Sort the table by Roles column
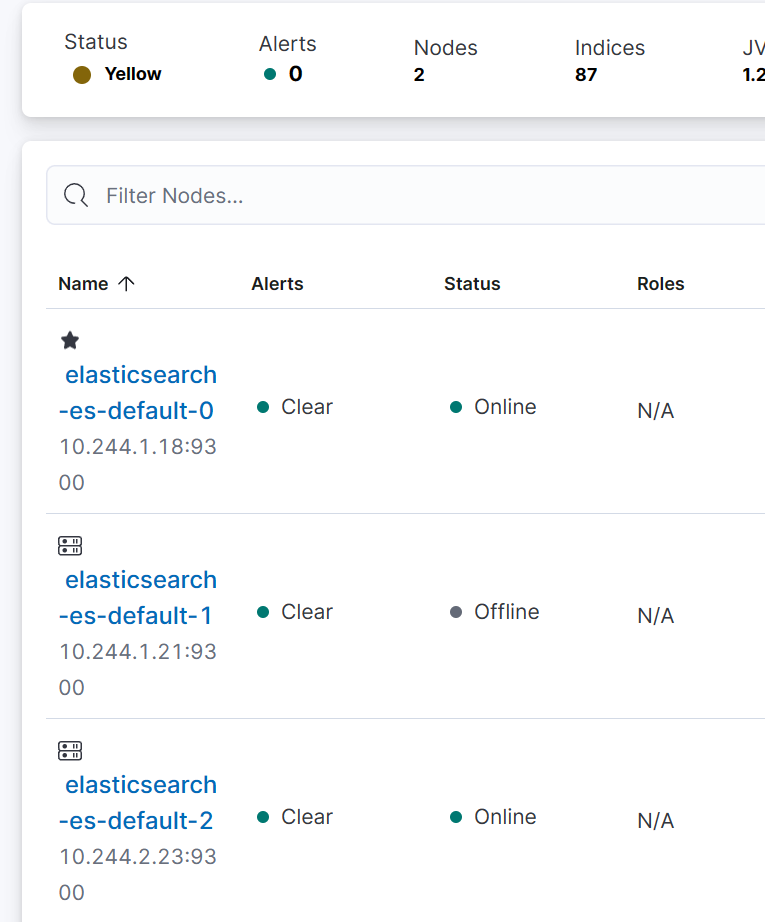 (x=661, y=284)
